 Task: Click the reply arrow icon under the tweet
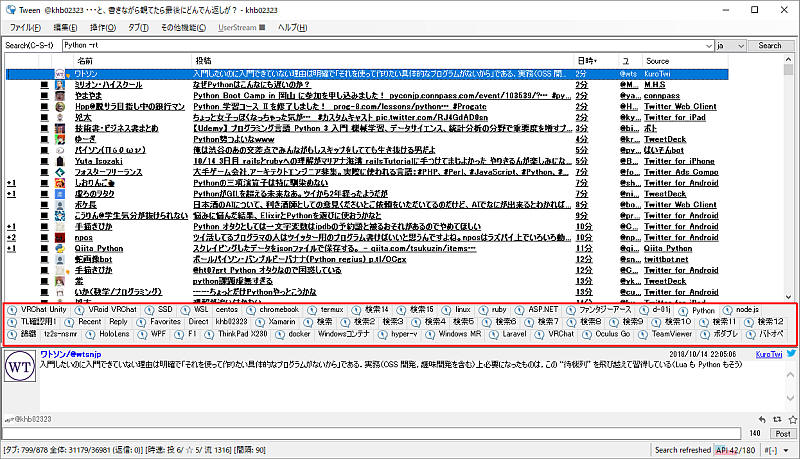click(x=762, y=419)
